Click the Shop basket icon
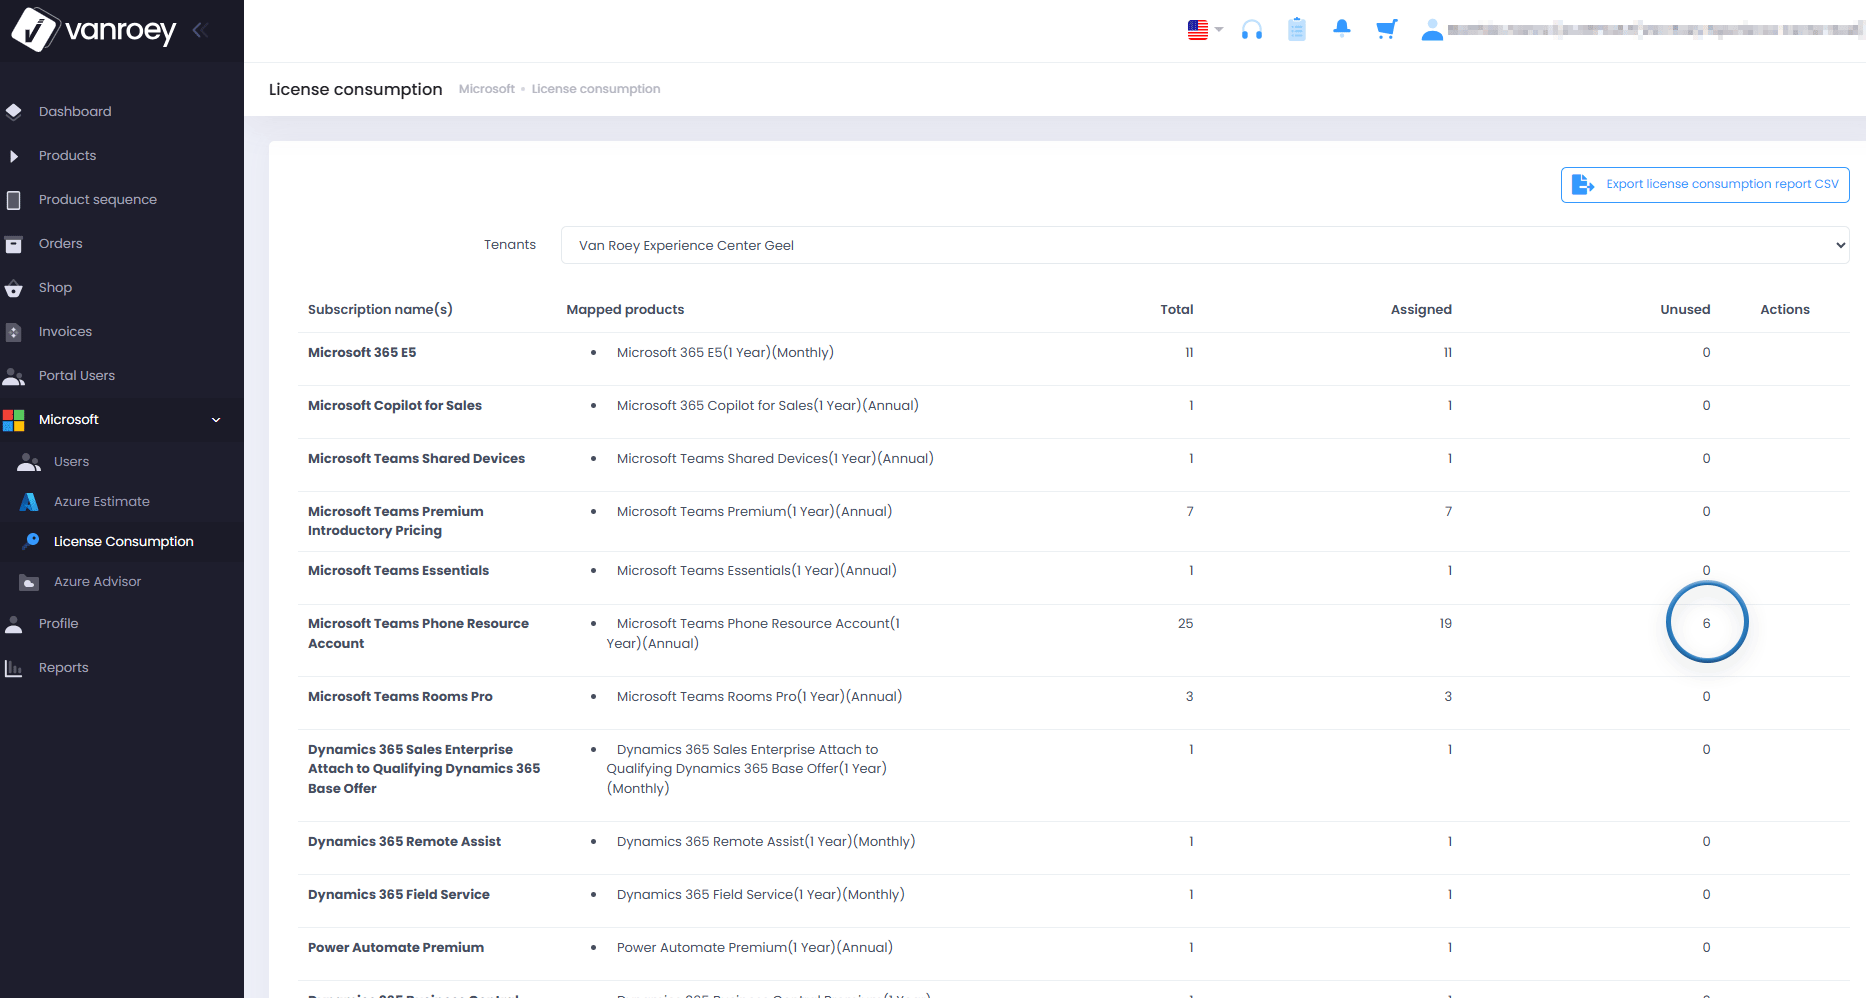 (x=14, y=288)
